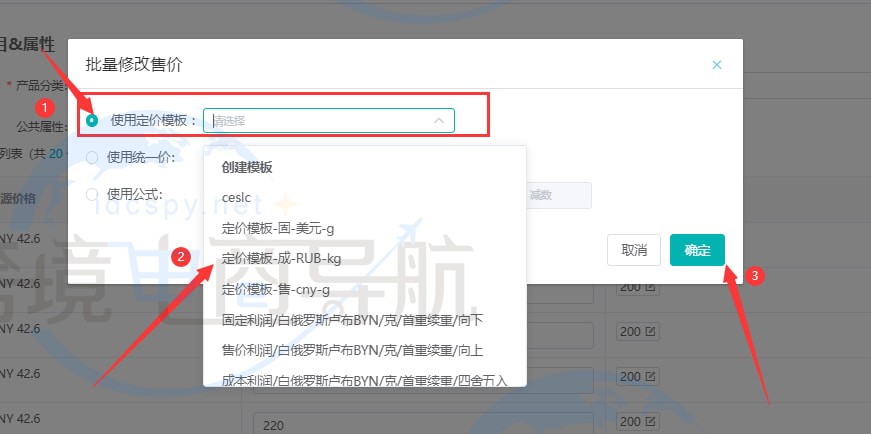Select 定价模板-售-cny-g from the dropdown

(275, 290)
